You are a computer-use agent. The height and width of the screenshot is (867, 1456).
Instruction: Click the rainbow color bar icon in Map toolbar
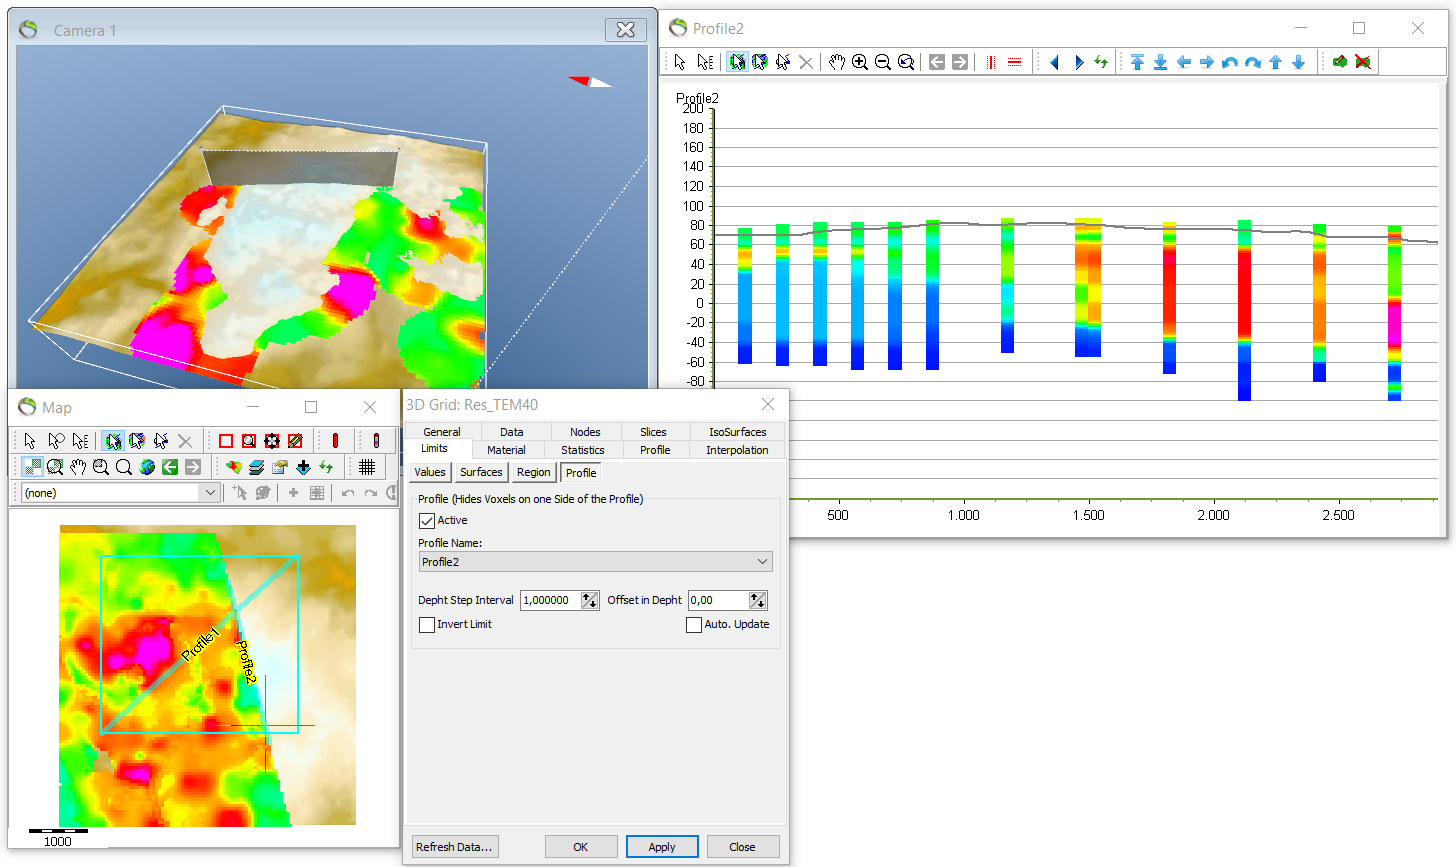[376, 440]
